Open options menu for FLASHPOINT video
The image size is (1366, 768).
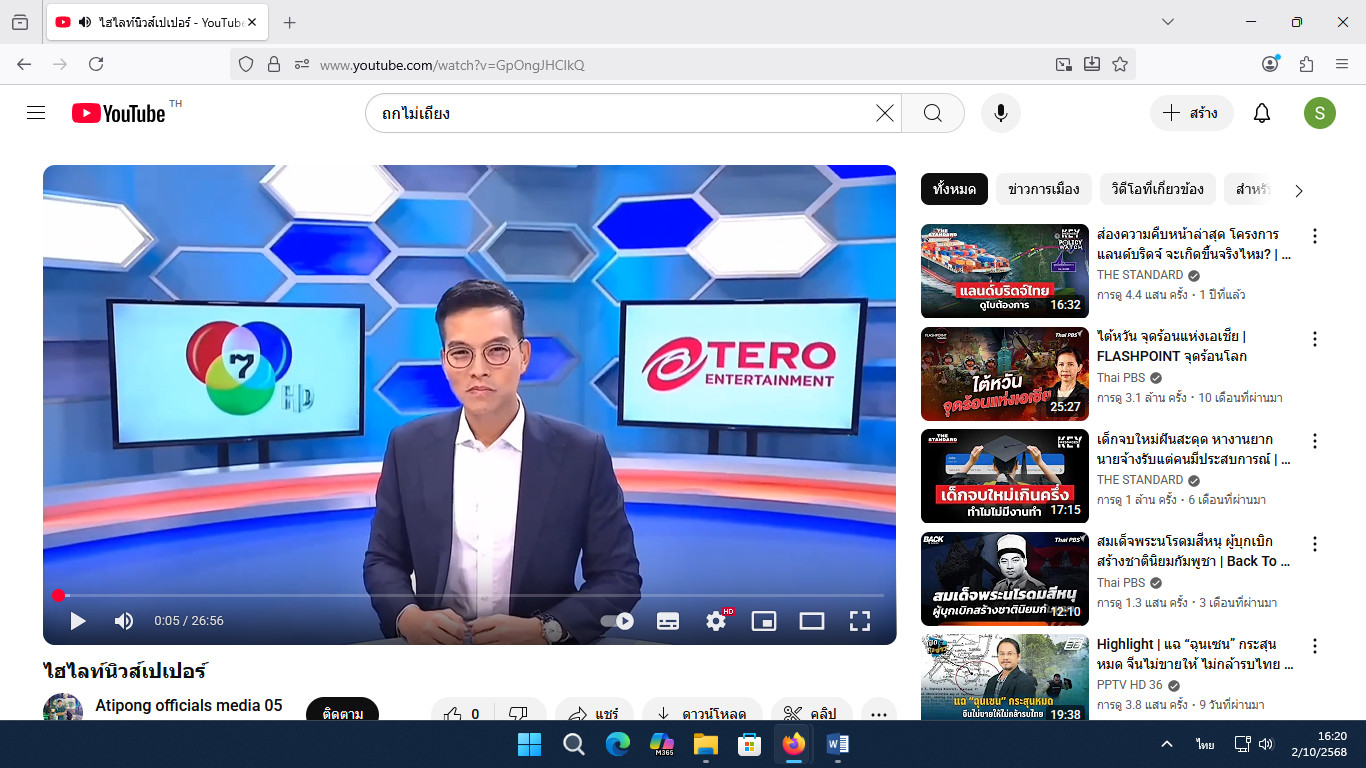(1315, 339)
